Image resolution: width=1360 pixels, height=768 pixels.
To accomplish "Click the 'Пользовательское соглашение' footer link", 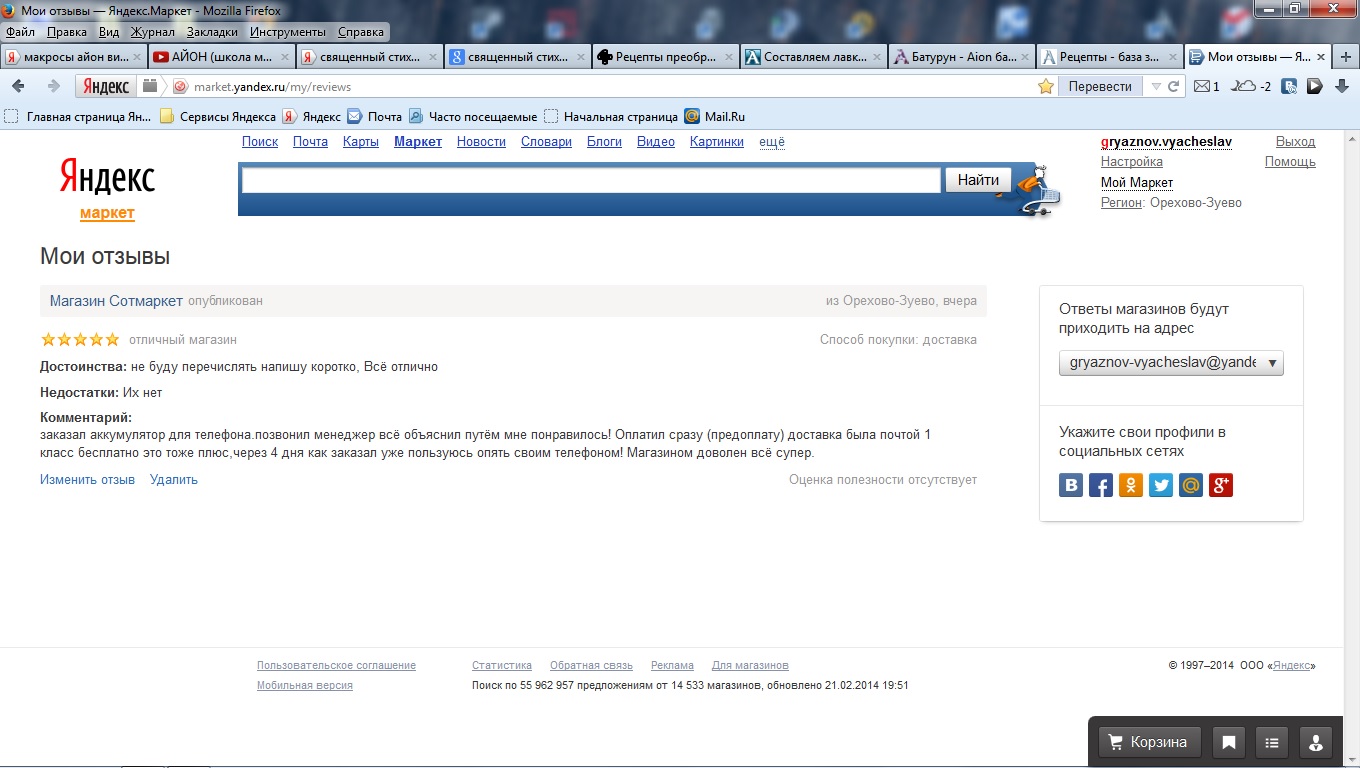I will (336, 666).
